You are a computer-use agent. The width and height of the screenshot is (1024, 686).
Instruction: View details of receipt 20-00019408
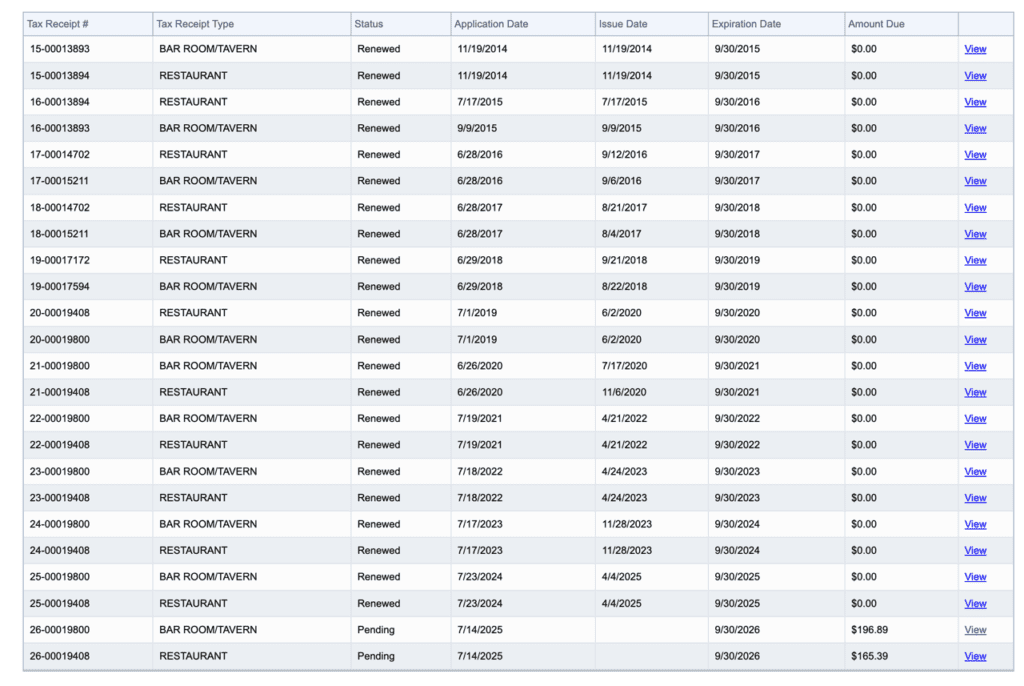[x=975, y=313]
